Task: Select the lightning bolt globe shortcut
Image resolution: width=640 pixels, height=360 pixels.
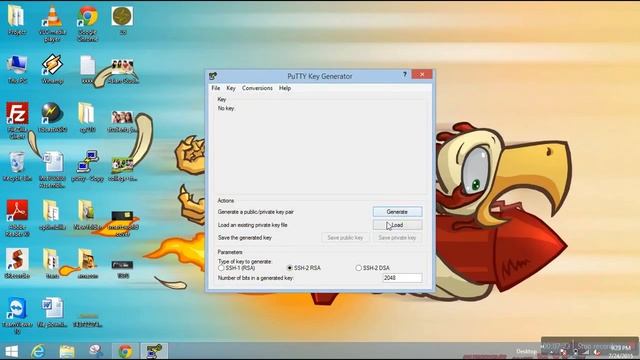Action: [x=52, y=118]
